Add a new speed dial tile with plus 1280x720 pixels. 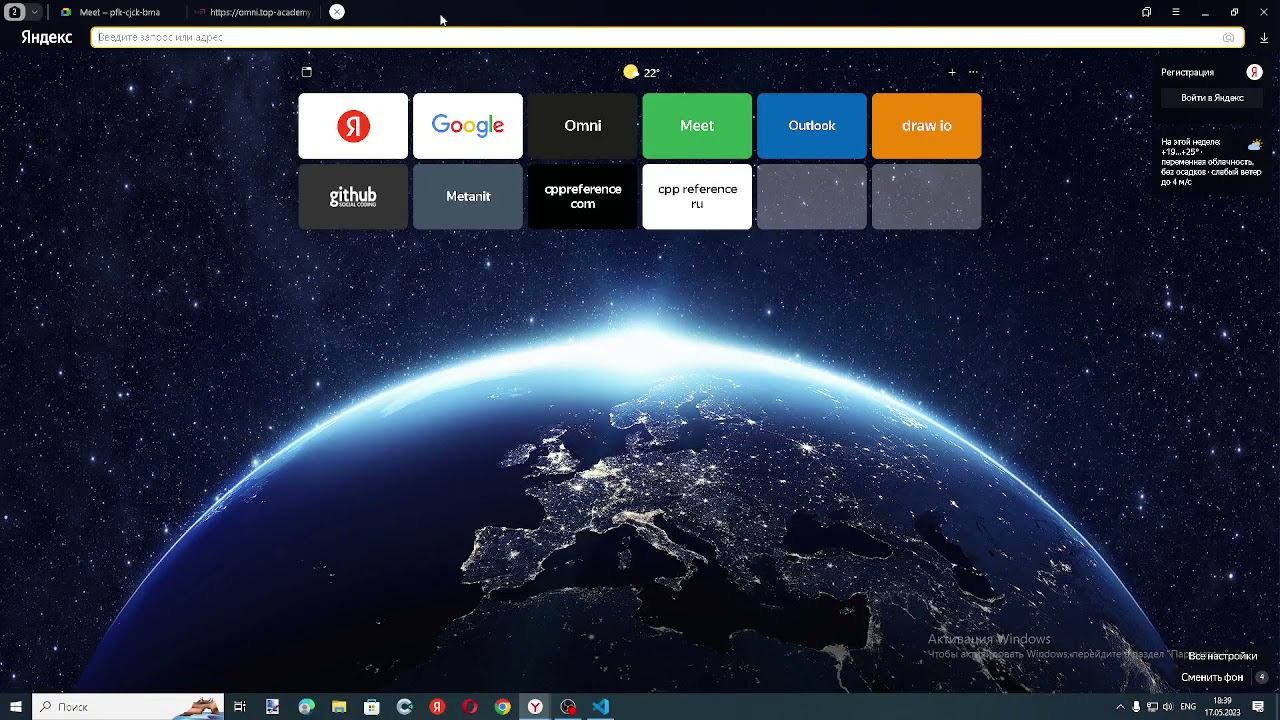coord(952,72)
